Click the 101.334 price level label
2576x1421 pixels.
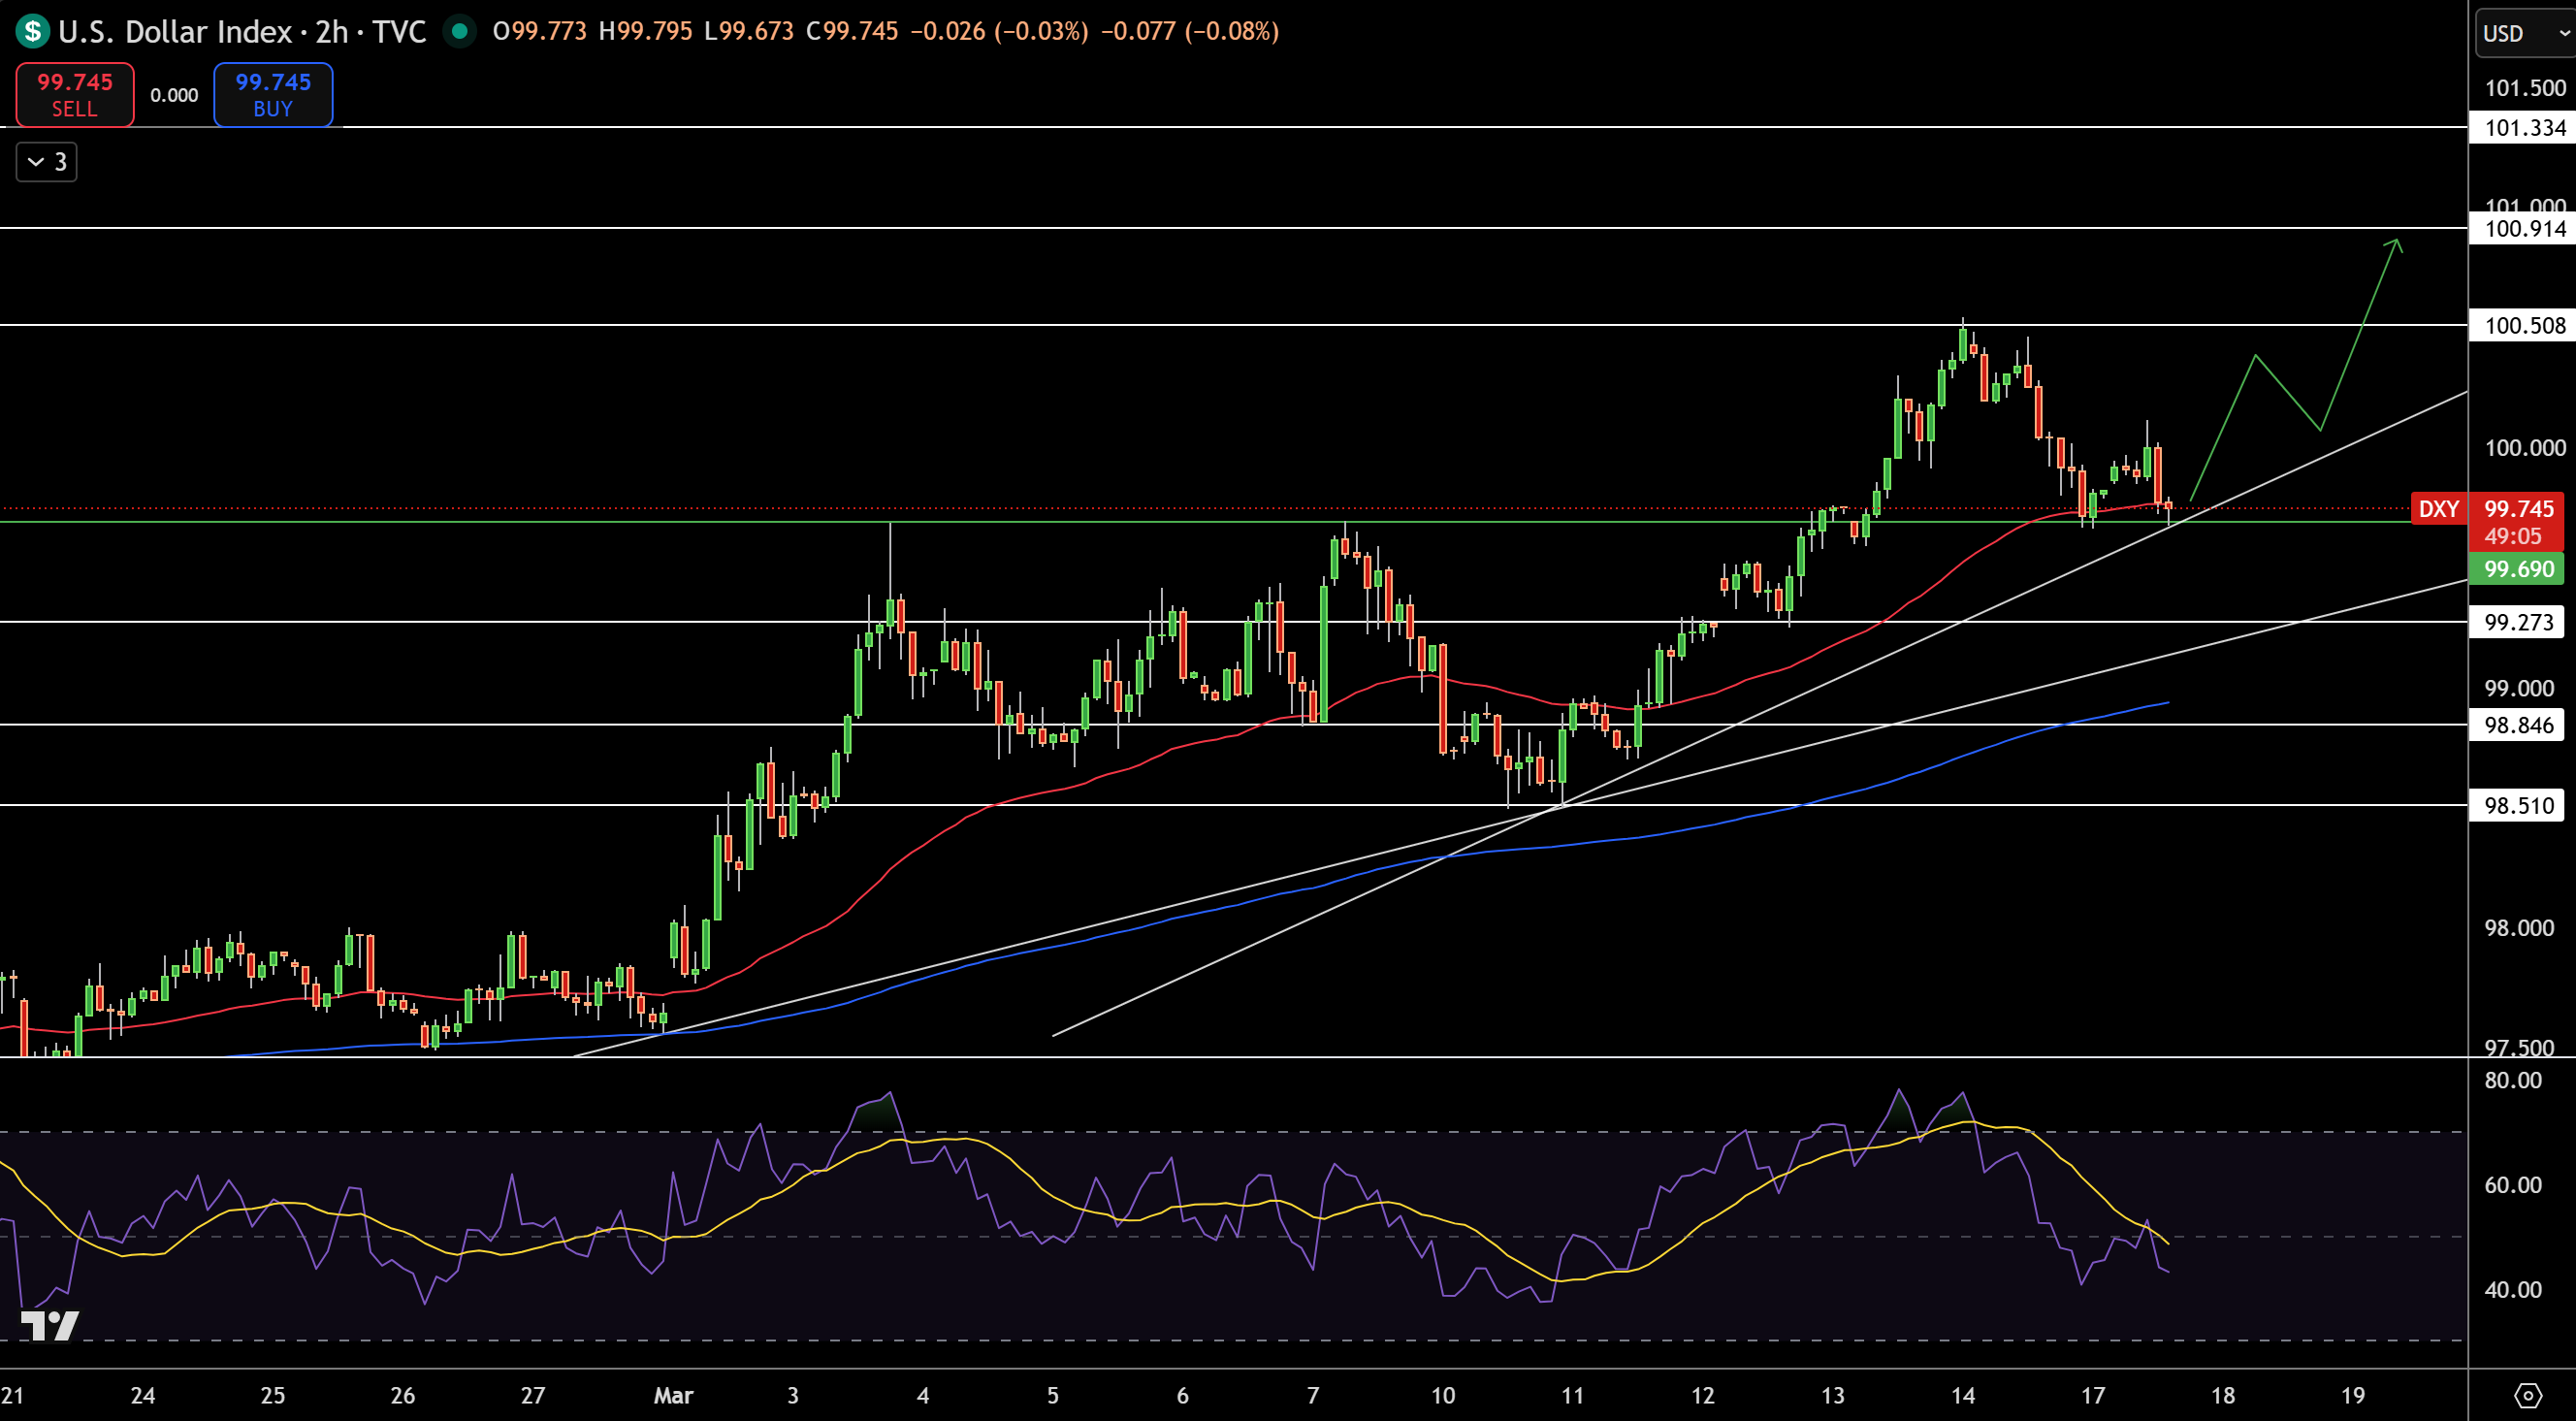point(2523,128)
